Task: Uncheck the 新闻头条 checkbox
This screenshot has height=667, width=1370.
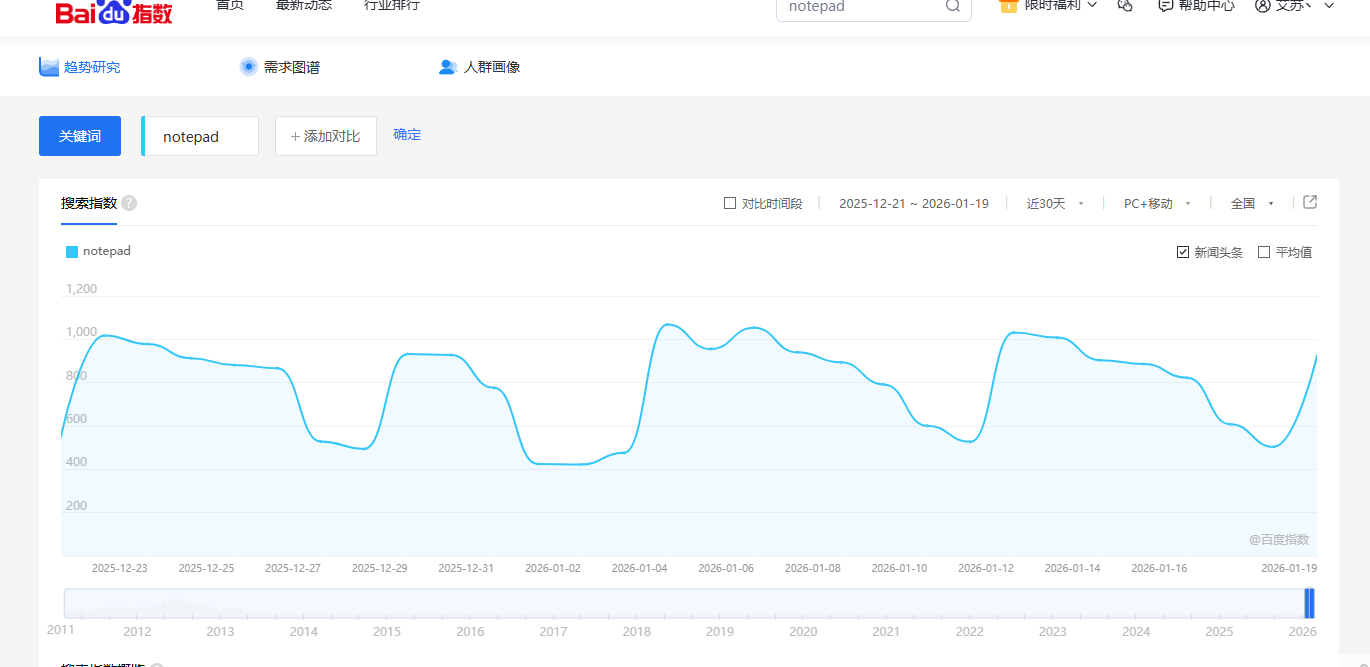Action: pyautogui.click(x=1183, y=252)
